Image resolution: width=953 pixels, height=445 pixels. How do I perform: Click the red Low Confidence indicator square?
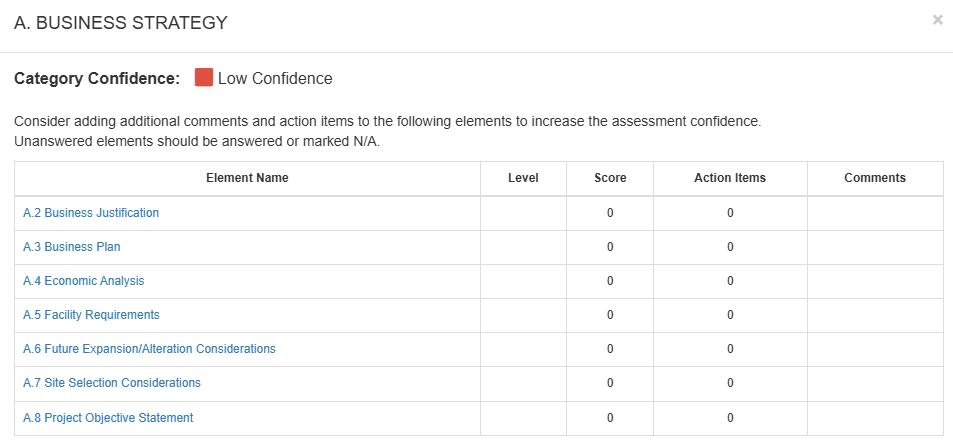[204, 78]
